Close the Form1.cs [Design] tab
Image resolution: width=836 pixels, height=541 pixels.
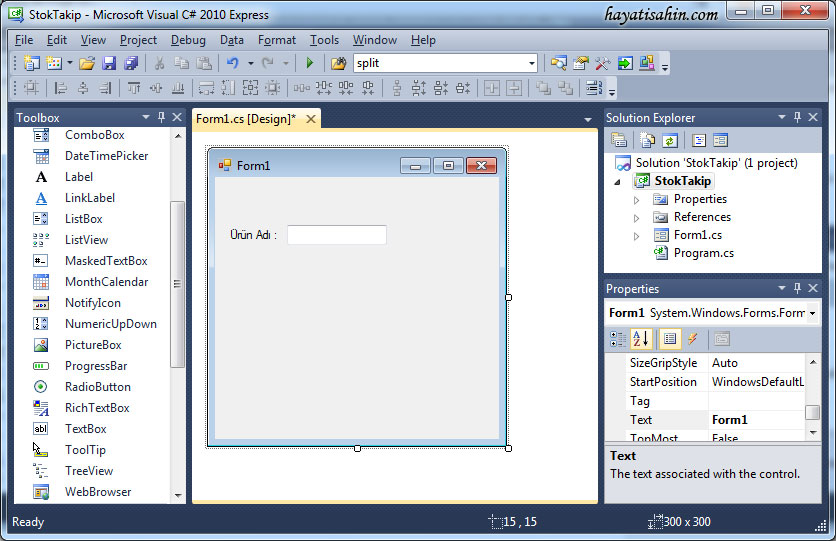tap(310, 119)
